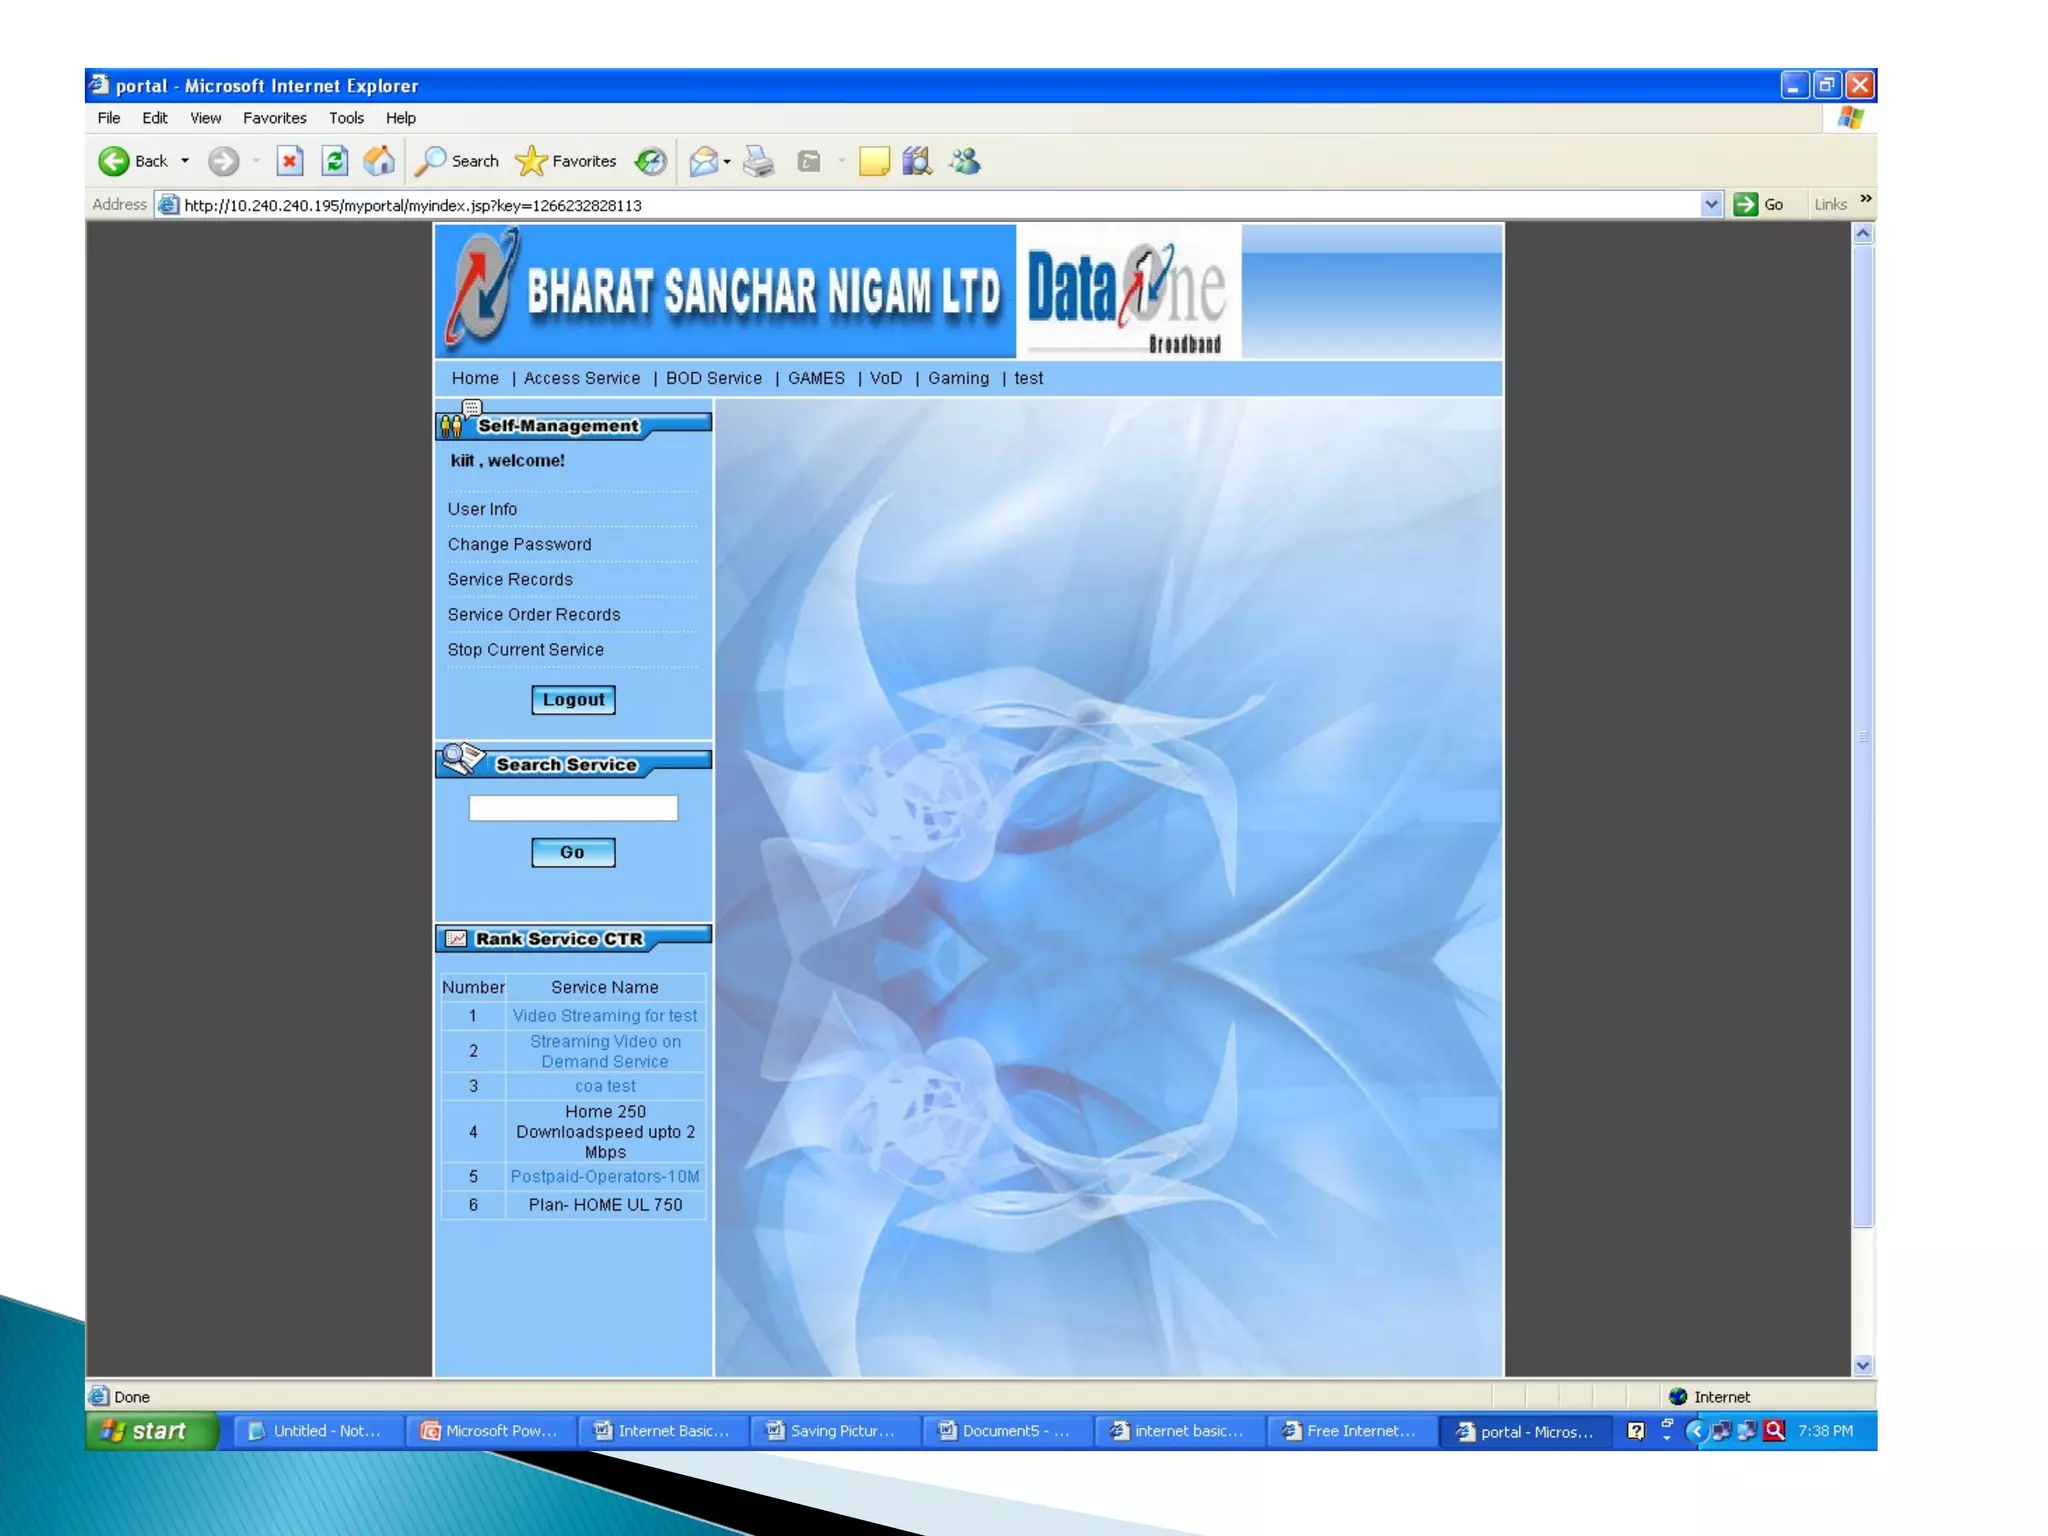Open the Favorites menu in menu bar
2048x1536 pixels.
[x=274, y=118]
